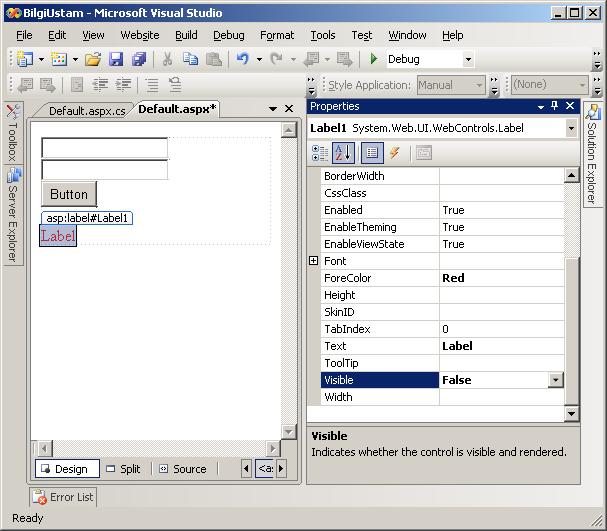The image size is (607, 531).
Task: Click the Open File folder icon
Action: pyautogui.click(x=93, y=59)
